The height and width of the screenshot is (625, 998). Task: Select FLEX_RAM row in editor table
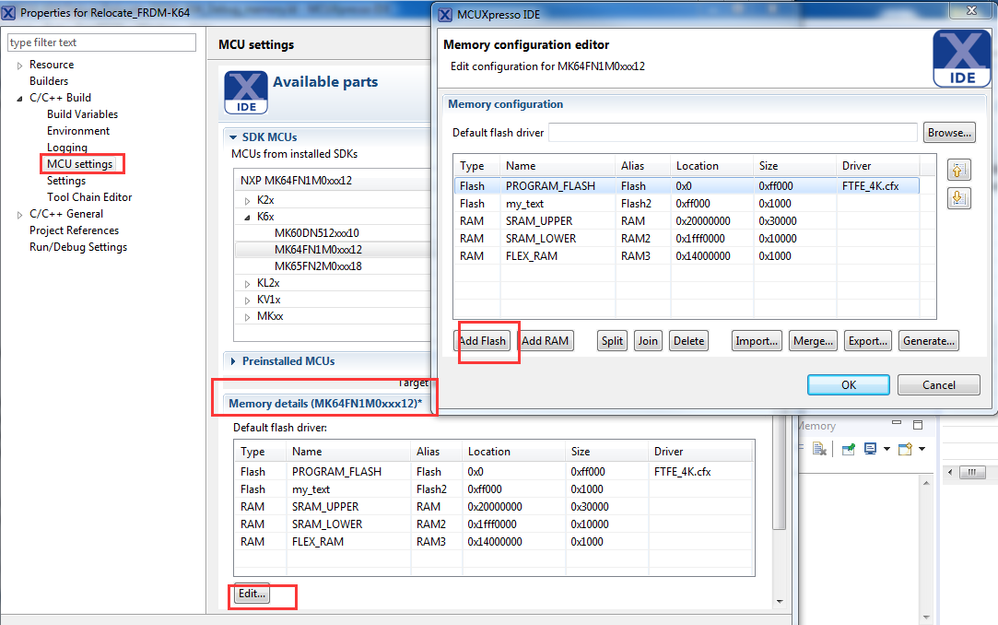tap(686, 256)
